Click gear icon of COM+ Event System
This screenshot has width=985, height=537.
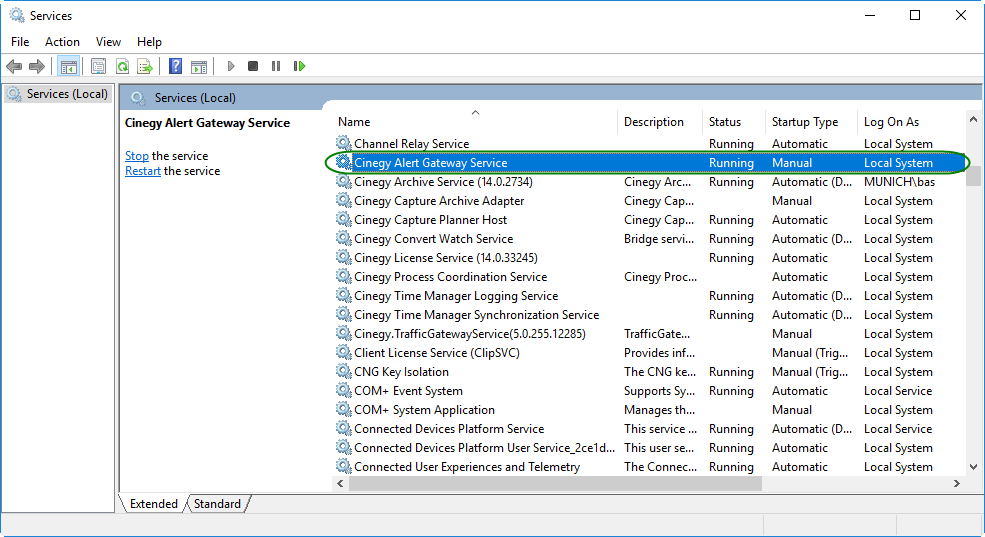tap(344, 390)
